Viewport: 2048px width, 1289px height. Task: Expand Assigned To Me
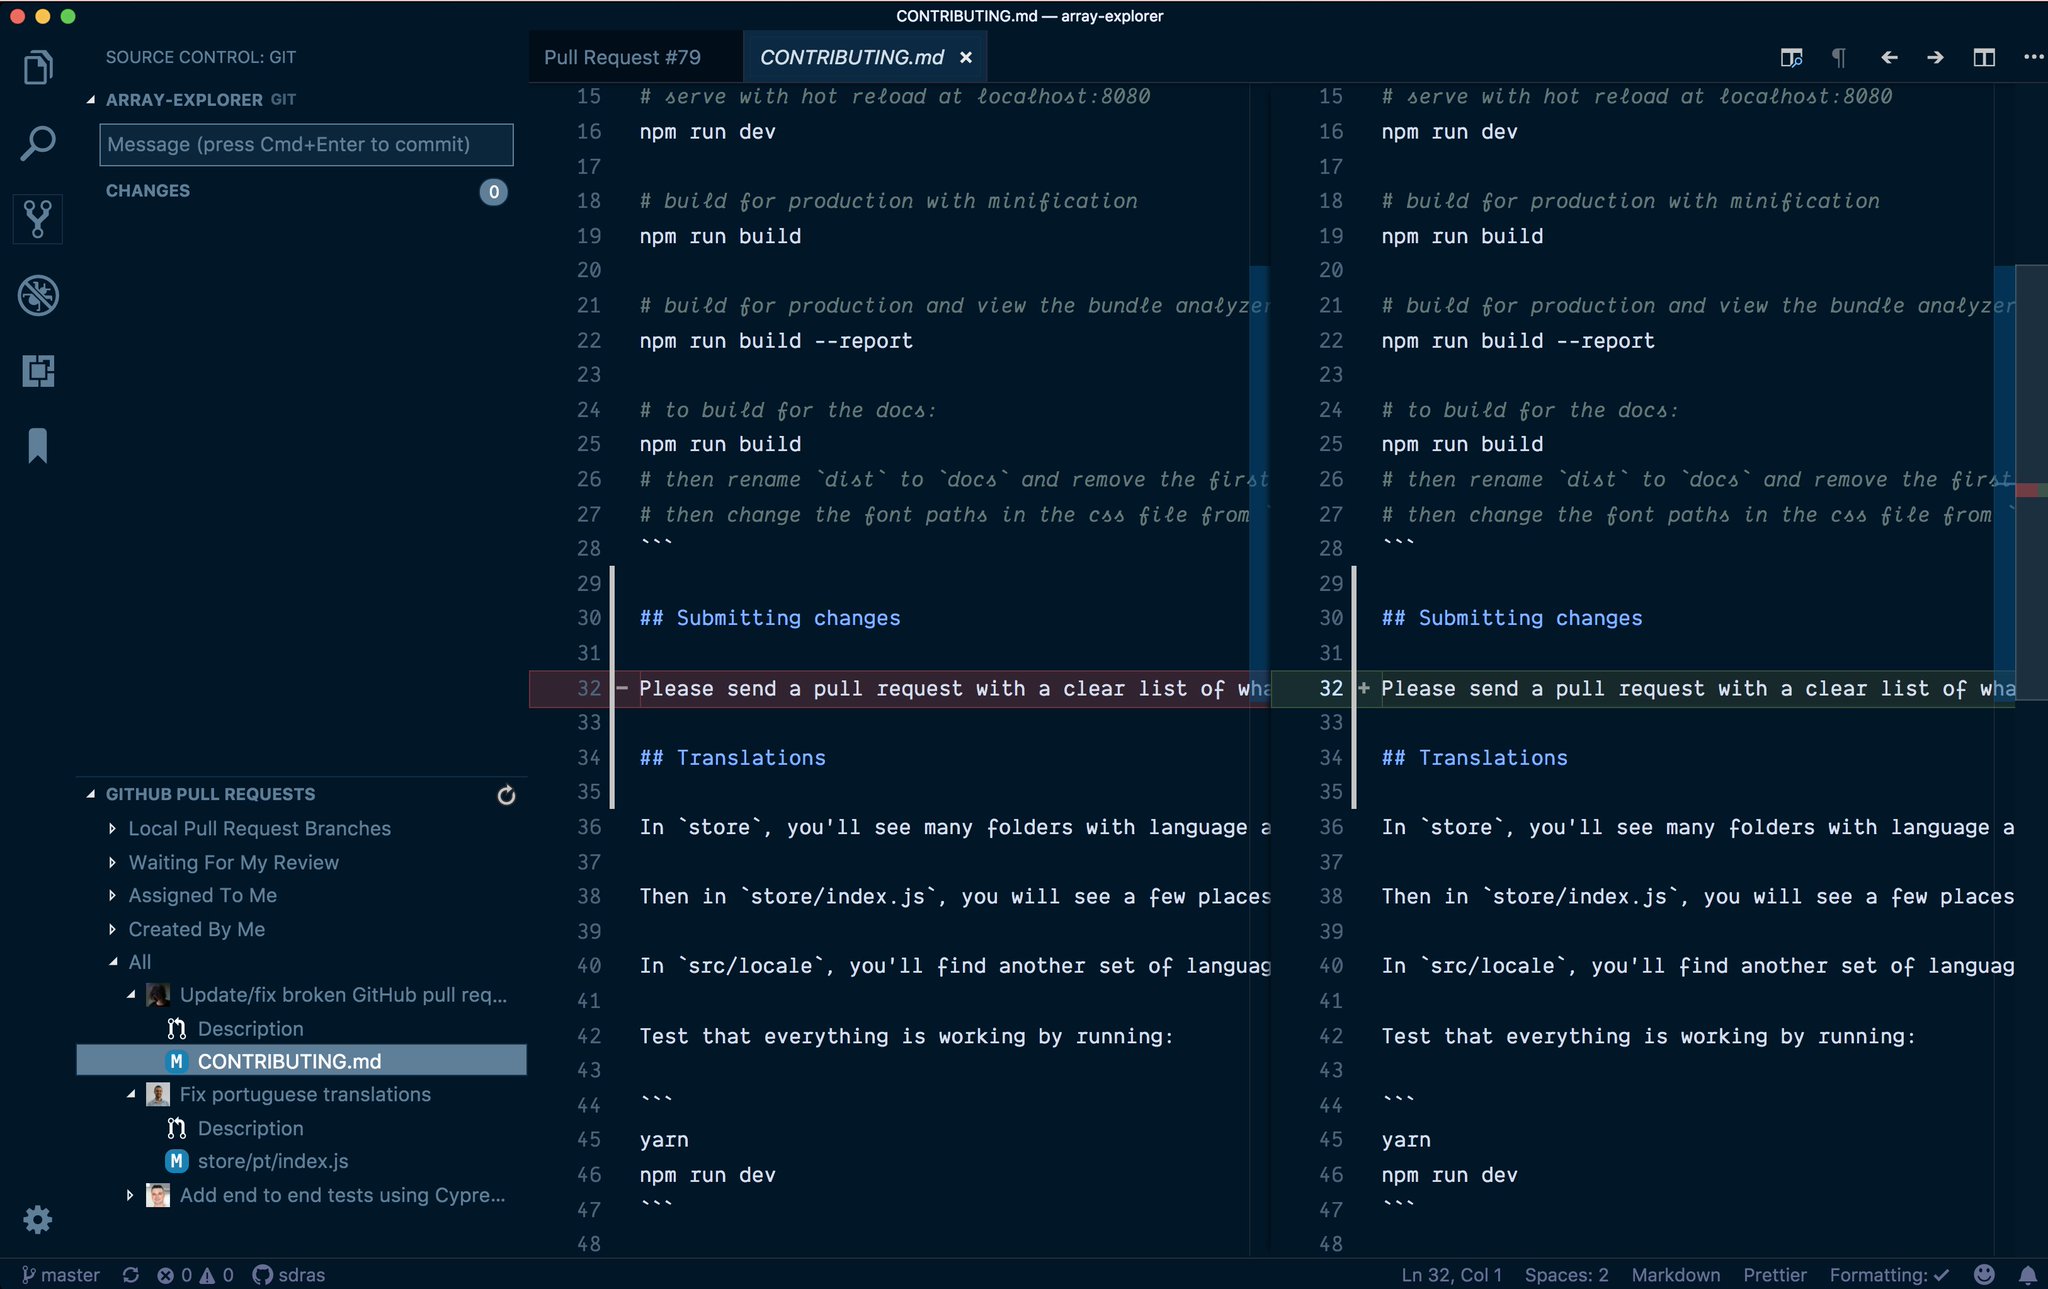coord(112,896)
